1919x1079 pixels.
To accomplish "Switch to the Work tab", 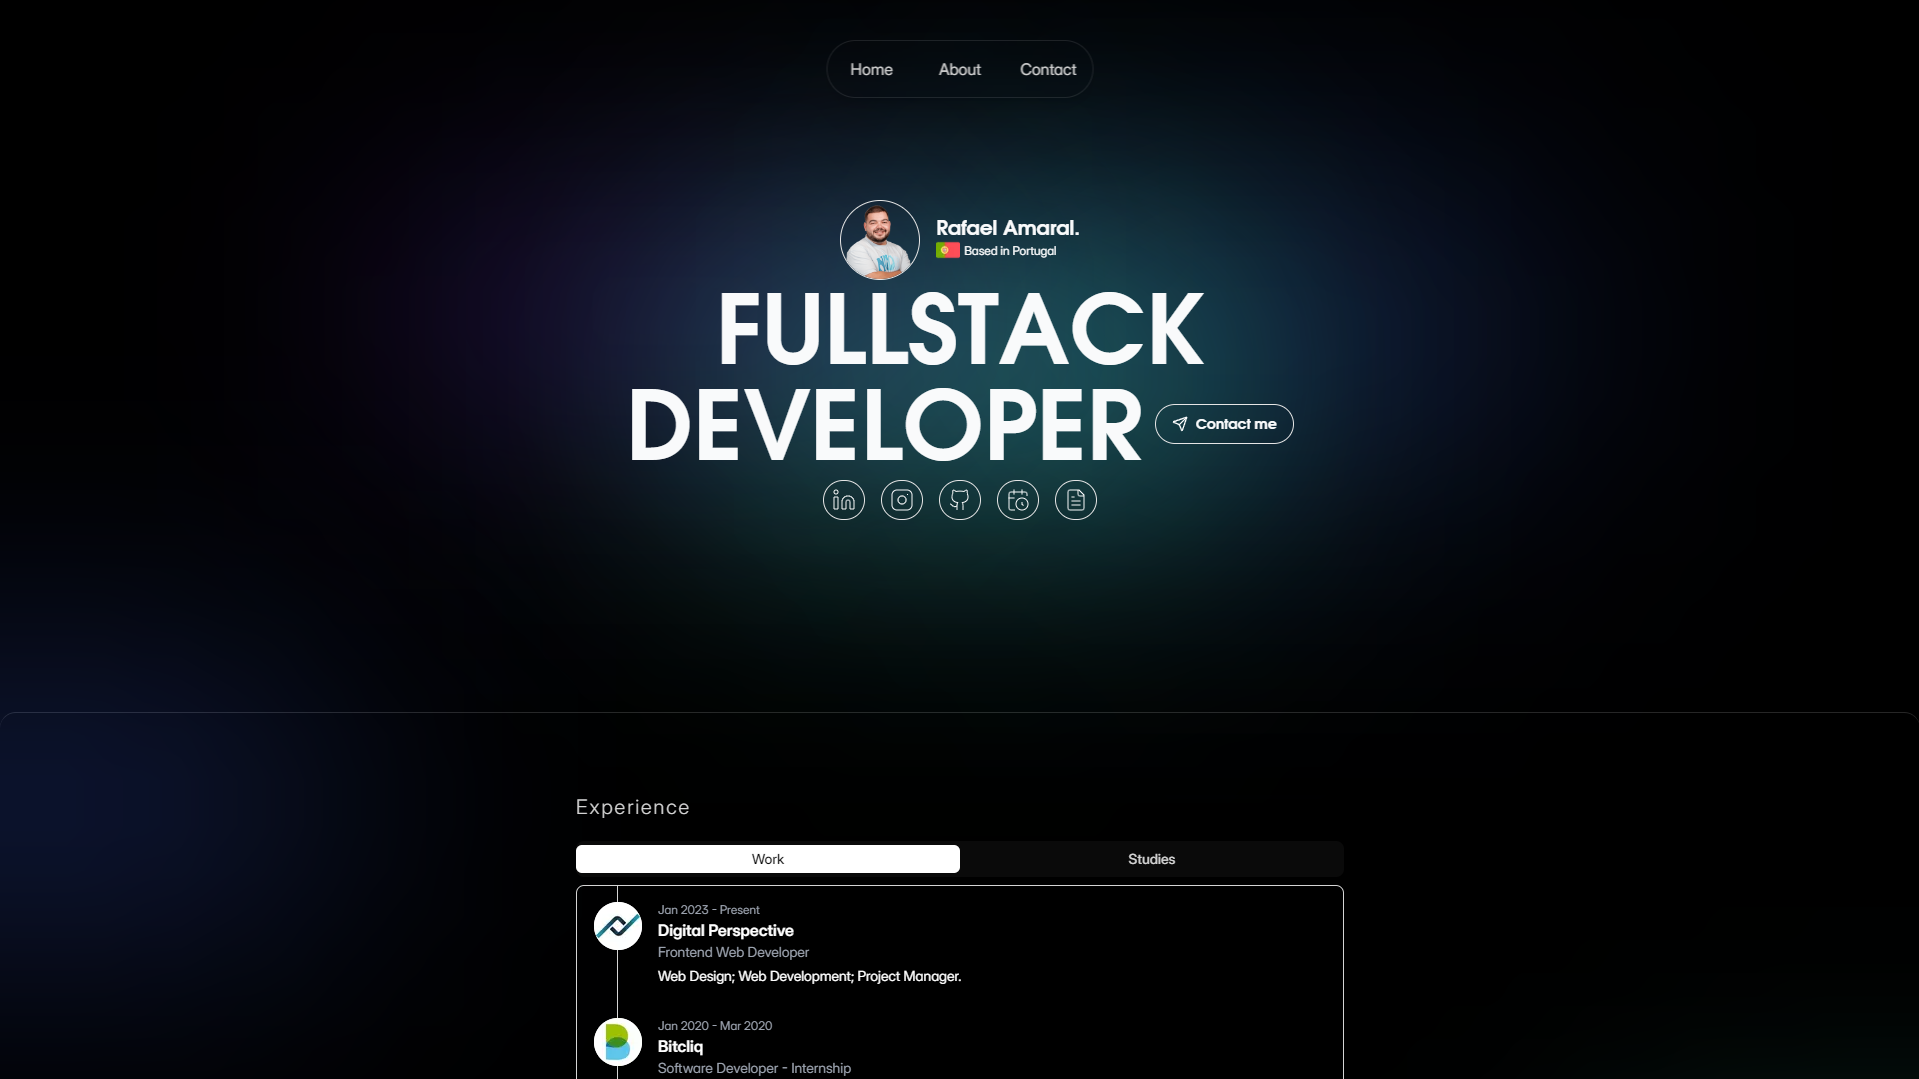I will [x=767, y=859].
